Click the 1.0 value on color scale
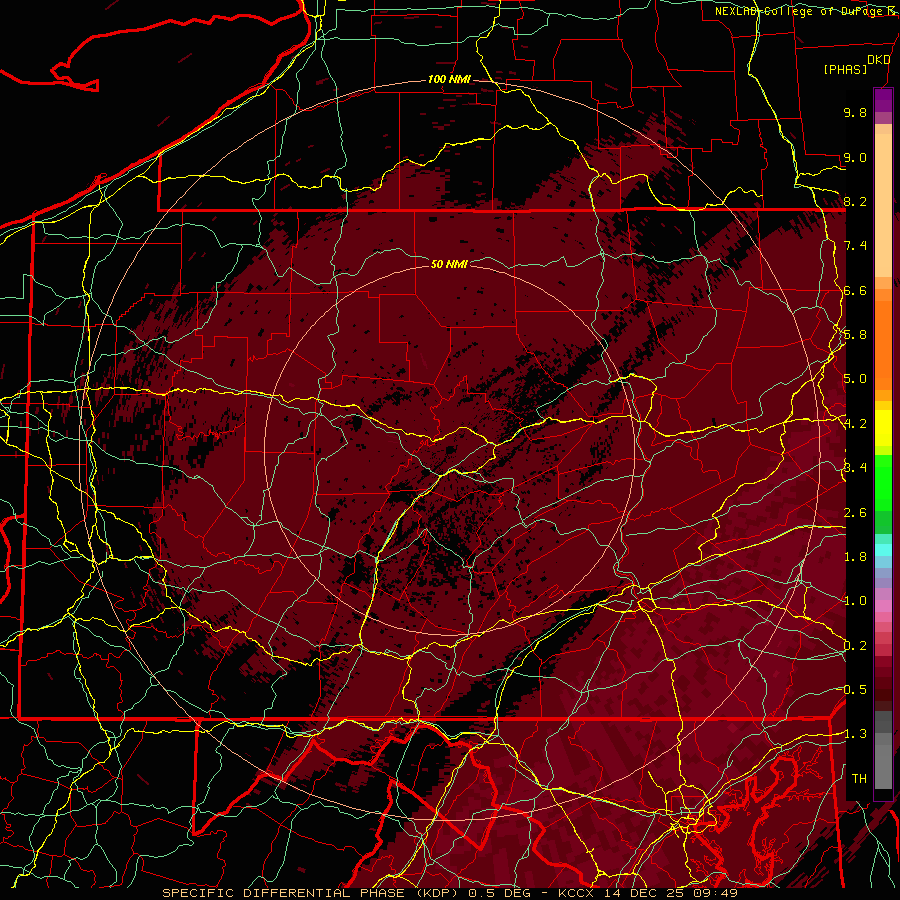The image size is (900, 900). 855,601
